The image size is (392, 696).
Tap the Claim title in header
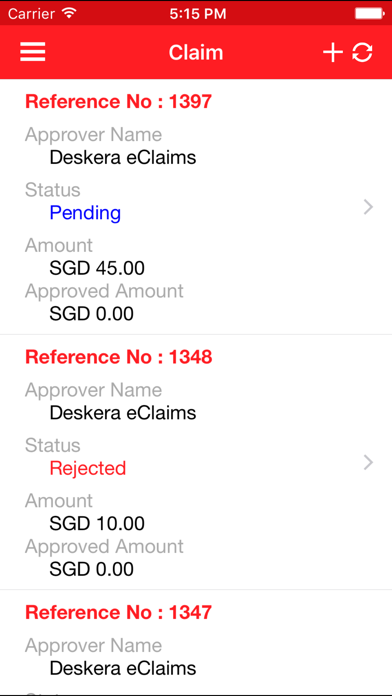tap(196, 53)
